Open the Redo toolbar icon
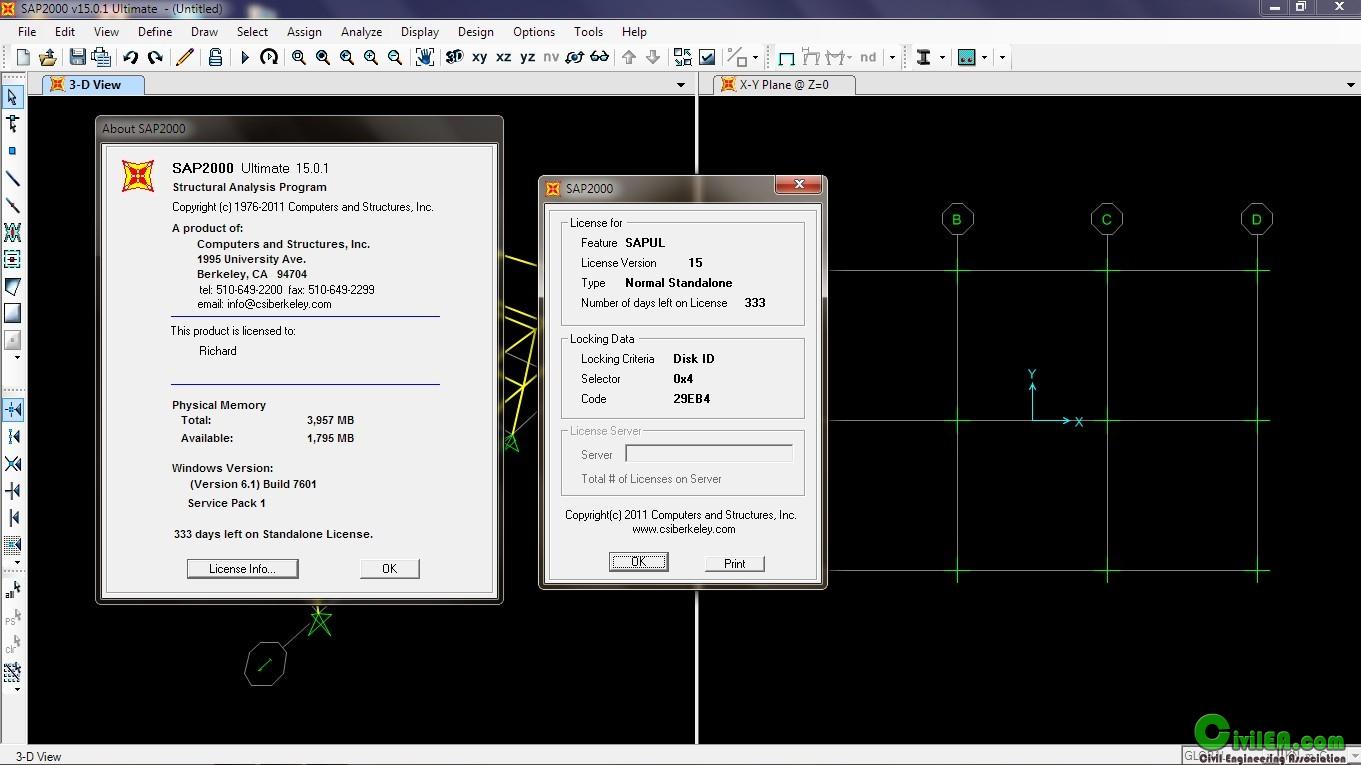Image resolution: width=1361 pixels, height=765 pixels. 155,57
